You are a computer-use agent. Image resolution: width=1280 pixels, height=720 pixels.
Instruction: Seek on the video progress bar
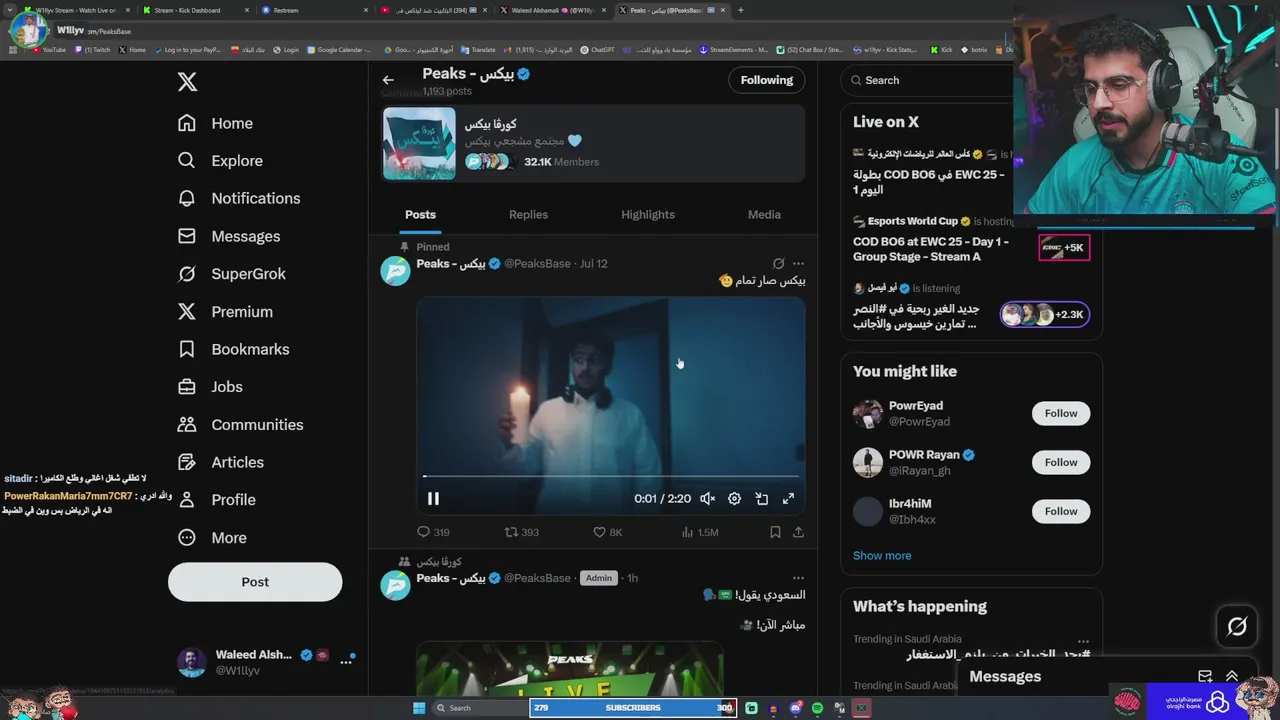[x=610, y=476]
